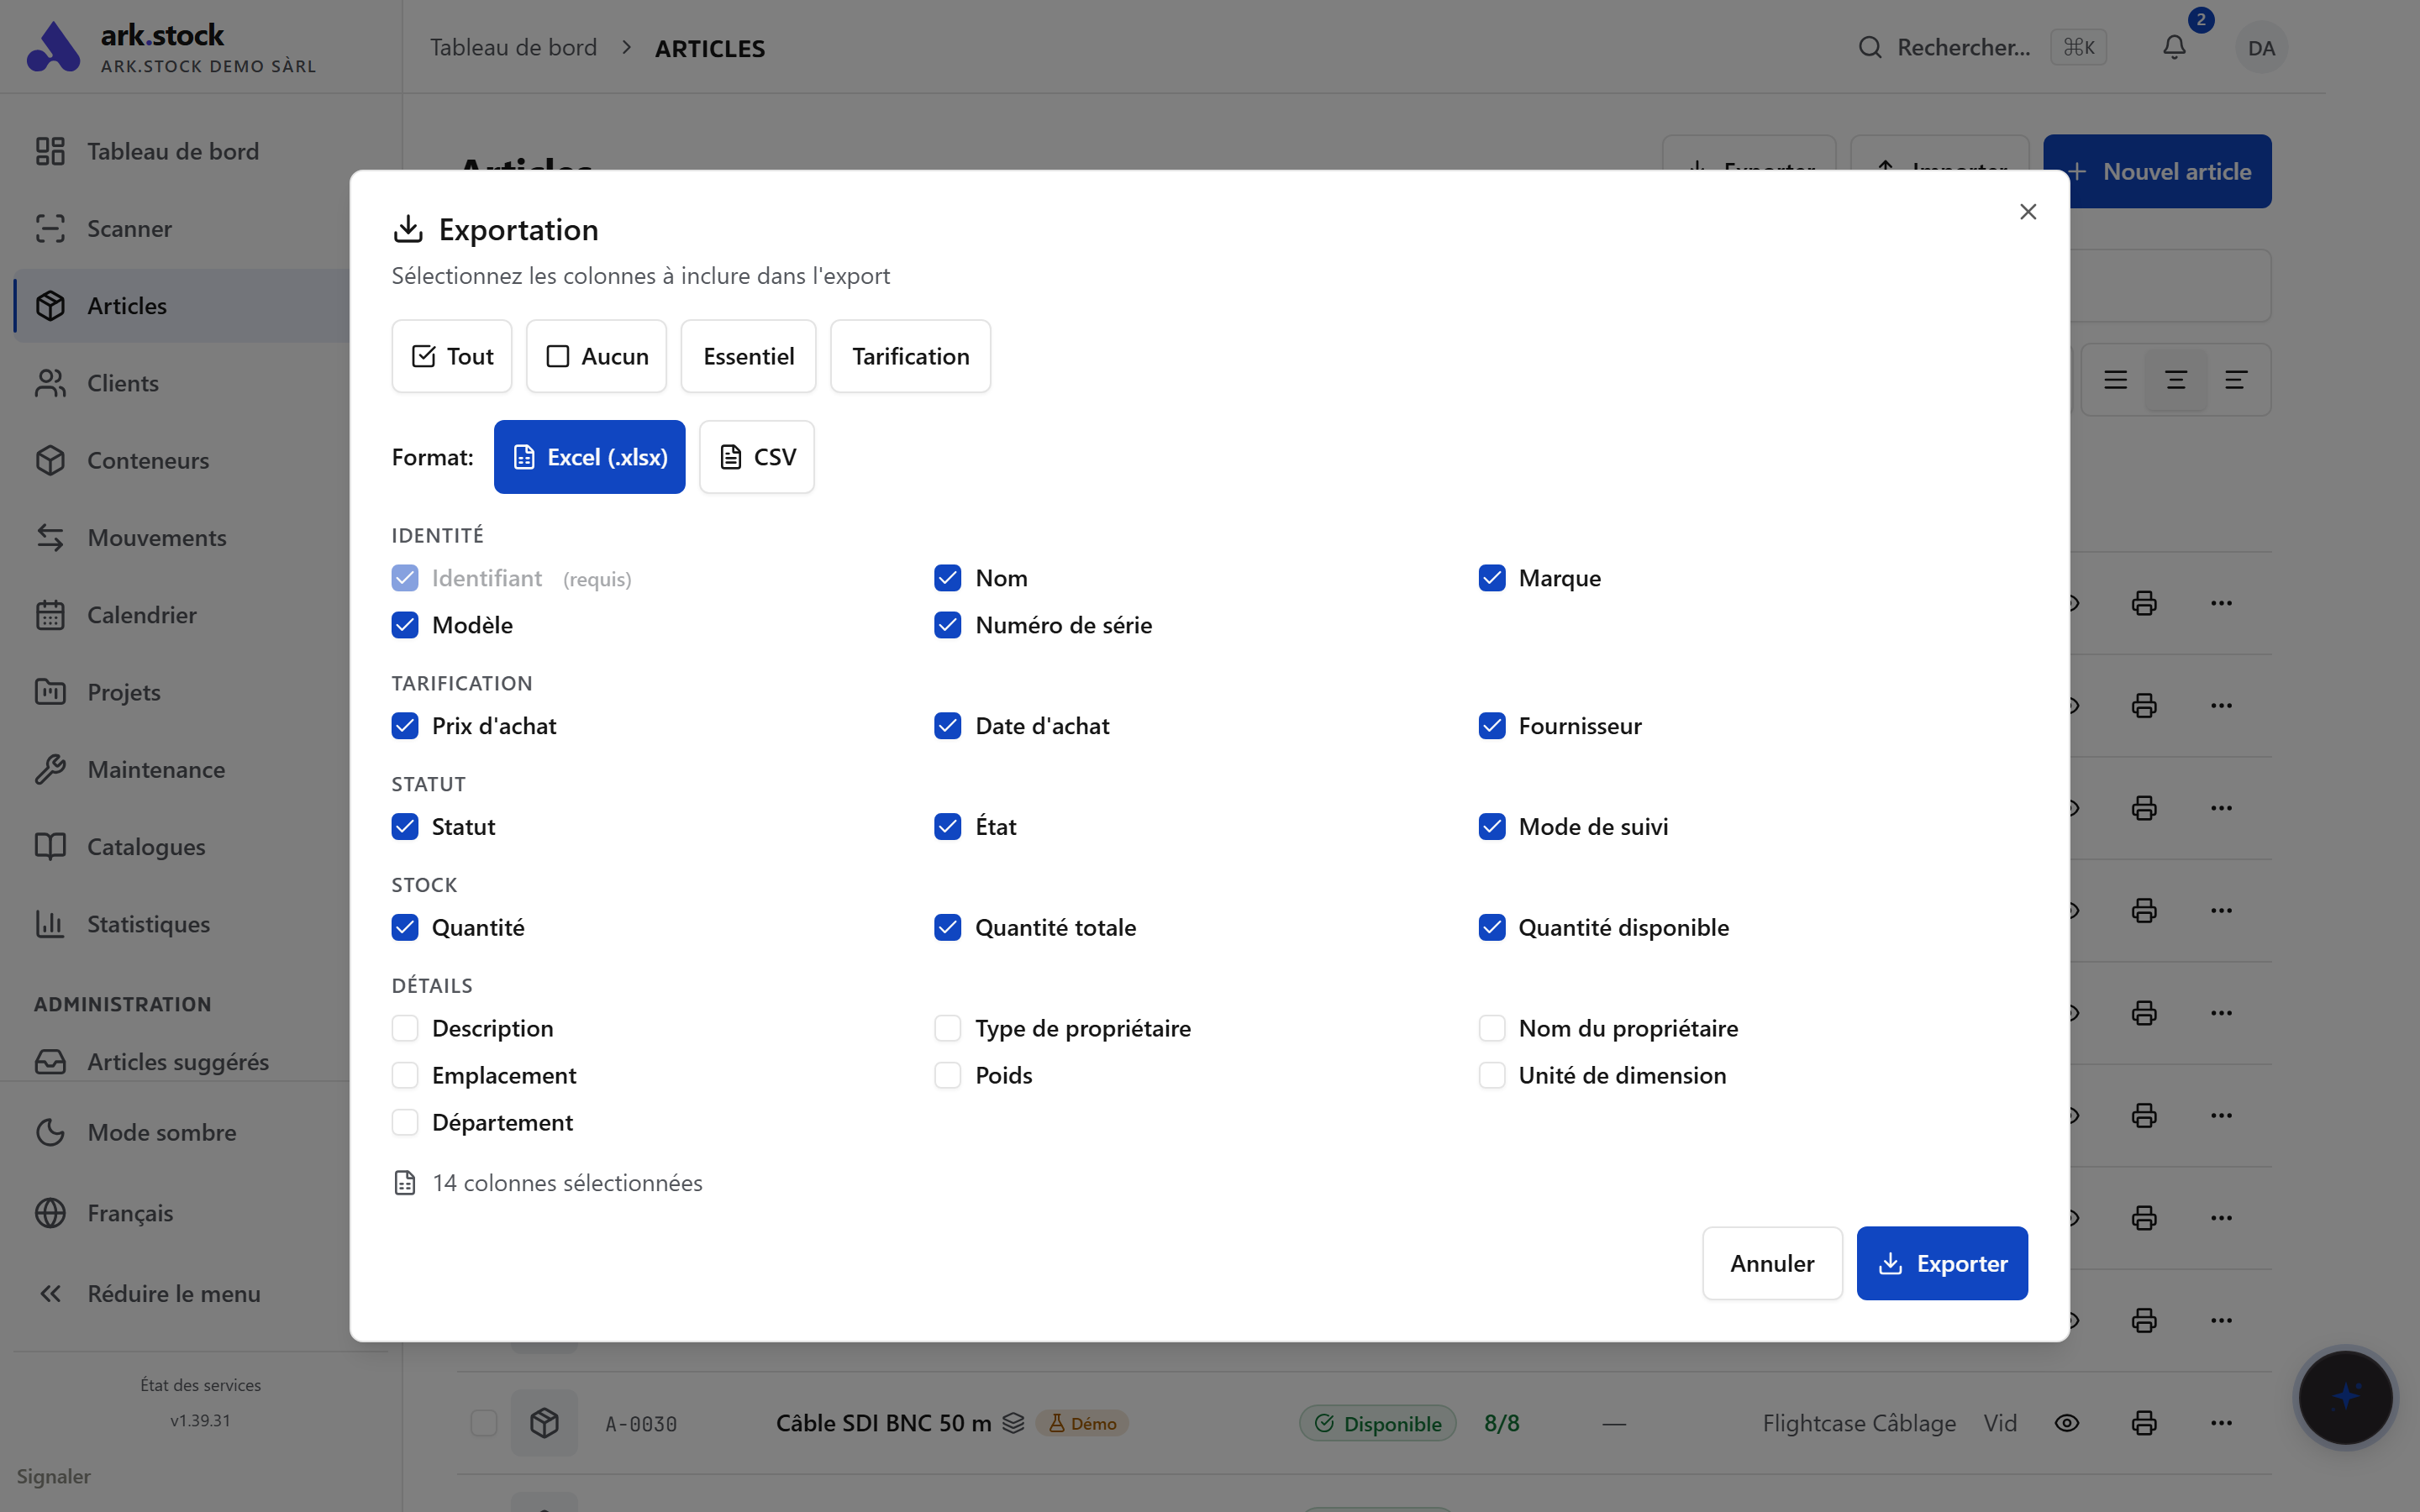The height and width of the screenshot is (1512, 2420).
Task: Toggle Mode de suivi checkbox
Action: point(1491,827)
